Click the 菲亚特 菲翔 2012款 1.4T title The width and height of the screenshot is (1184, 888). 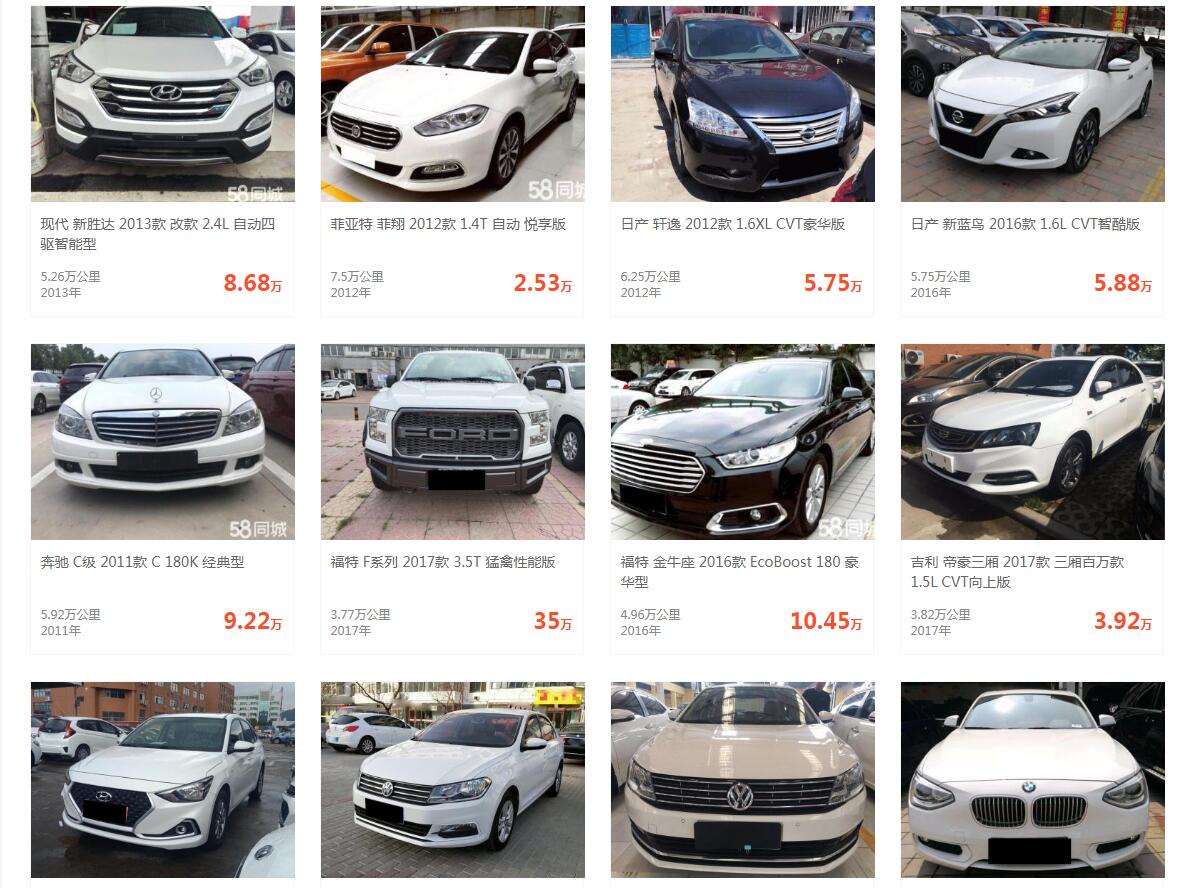pos(448,224)
